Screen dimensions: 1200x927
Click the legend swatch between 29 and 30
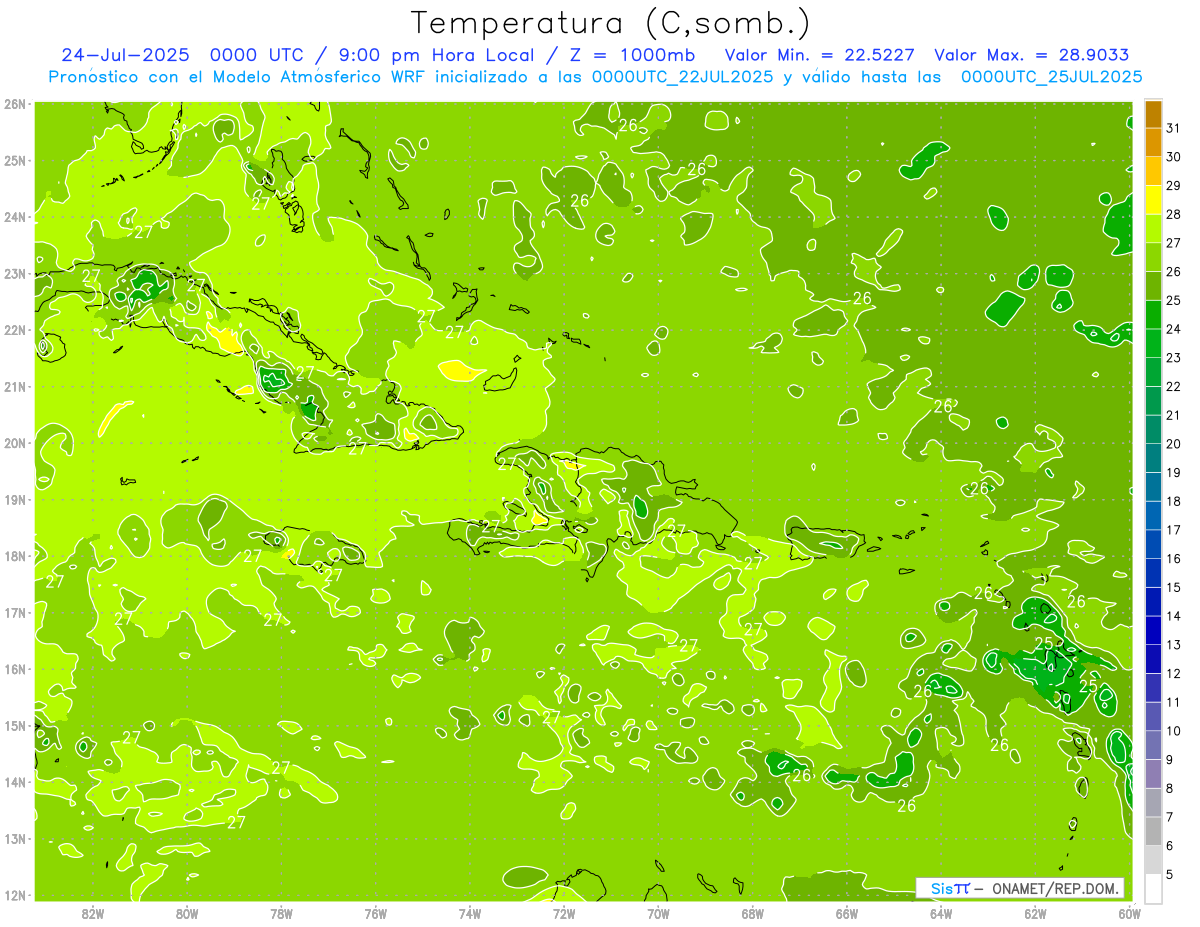tap(1153, 171)
